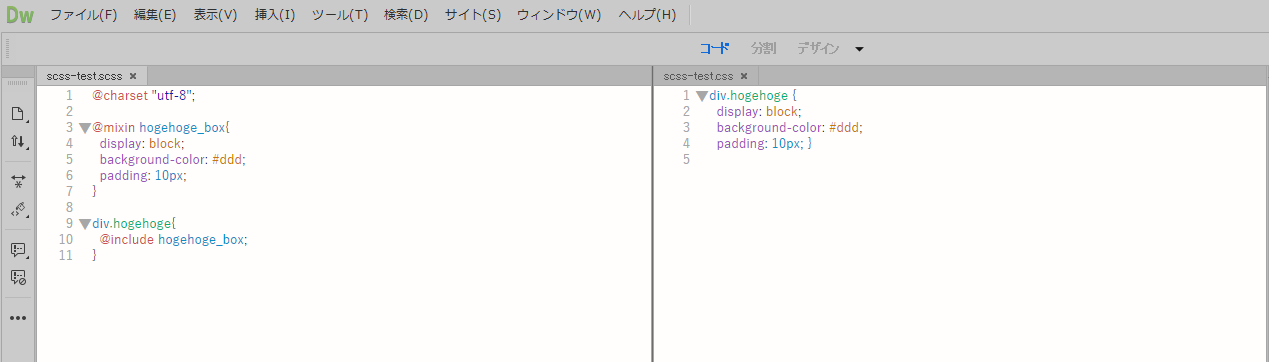This screenshot has width=1269, height=362.
Task: Click the @include hogehoge_box; line
Action: [x=173, y=239]
